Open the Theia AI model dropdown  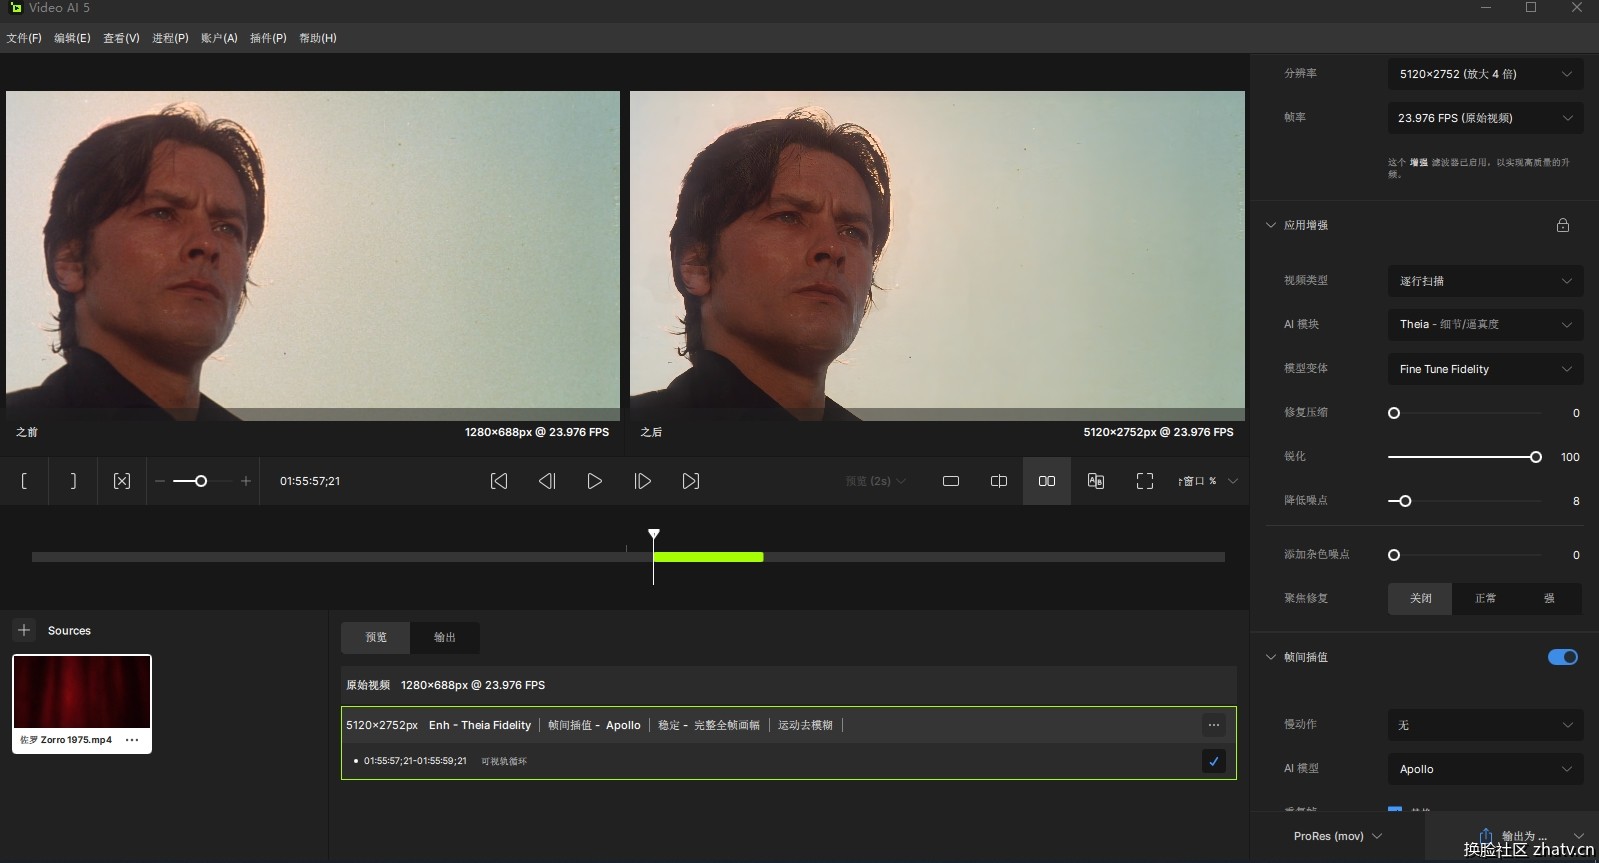pos(1485,324)
